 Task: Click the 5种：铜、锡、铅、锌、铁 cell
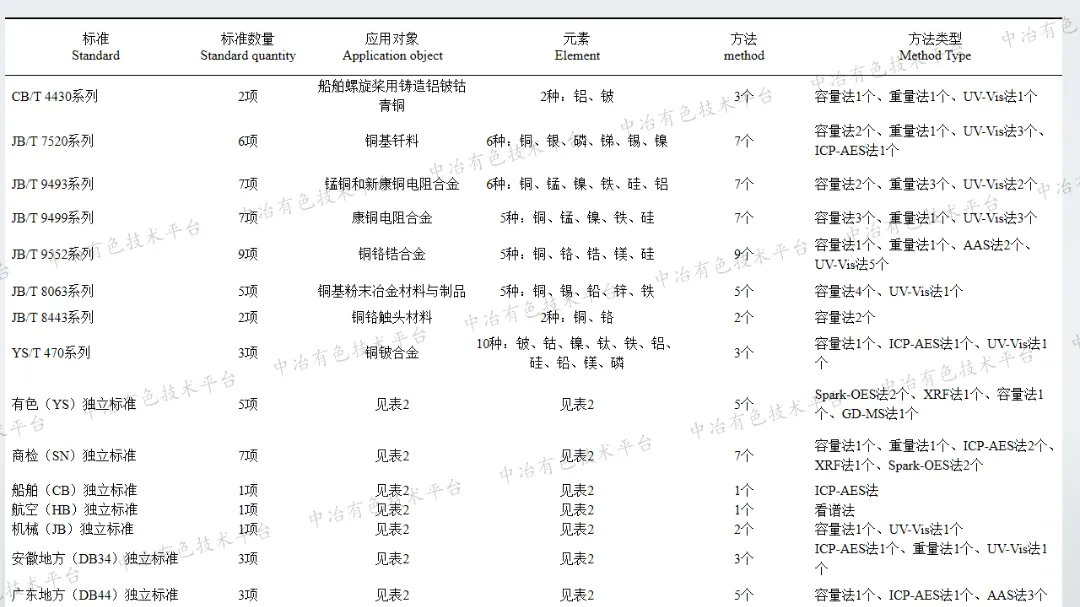[577, 291]
